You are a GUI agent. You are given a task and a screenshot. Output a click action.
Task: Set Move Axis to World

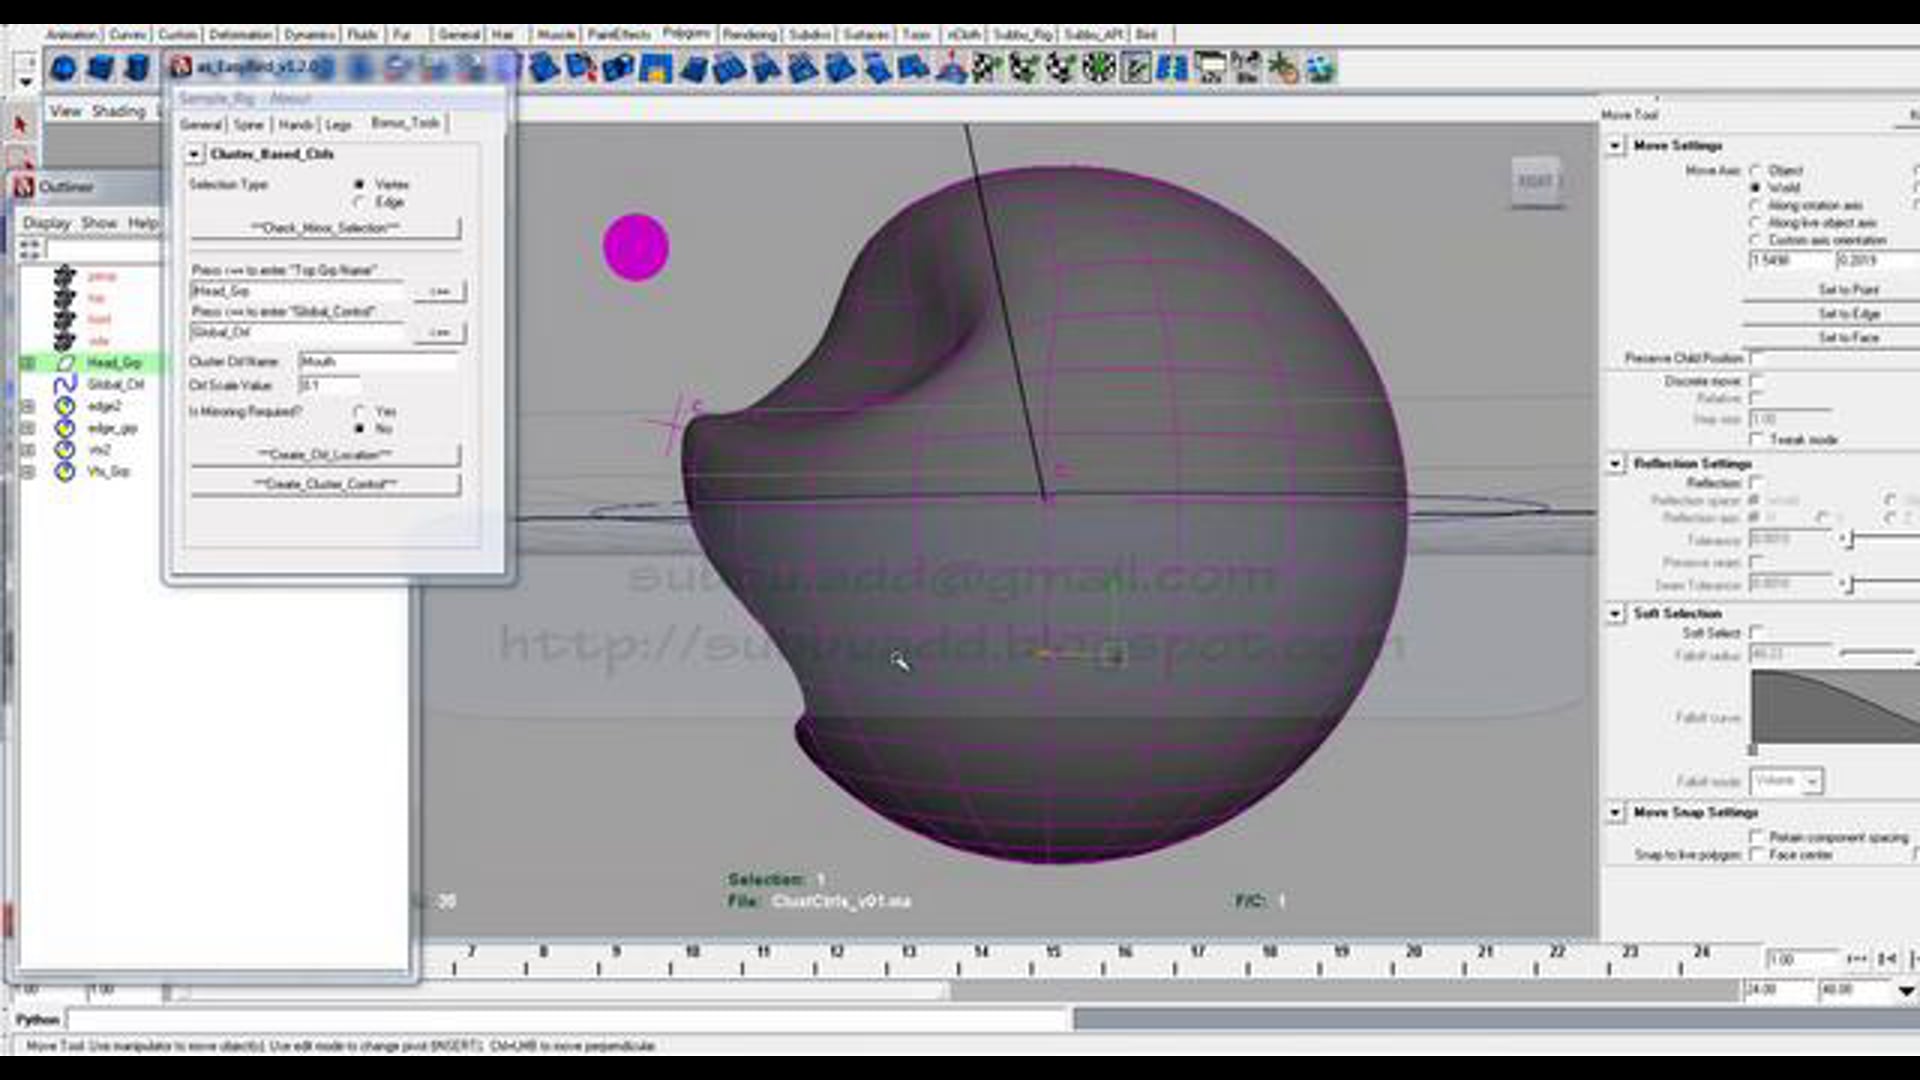(1755, 187)
